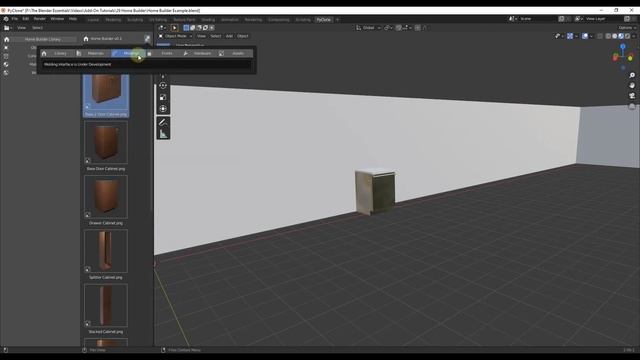The image size is (640, 360).
Task: Open the viewport View menu
Action: click(201, 36)
